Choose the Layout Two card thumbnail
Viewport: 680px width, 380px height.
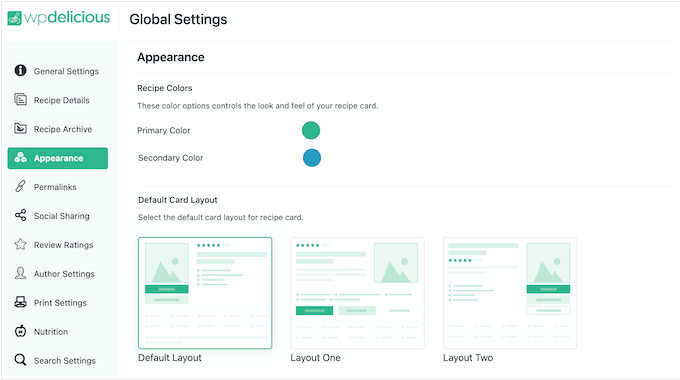pyautogui.click(x=510, y=293)
